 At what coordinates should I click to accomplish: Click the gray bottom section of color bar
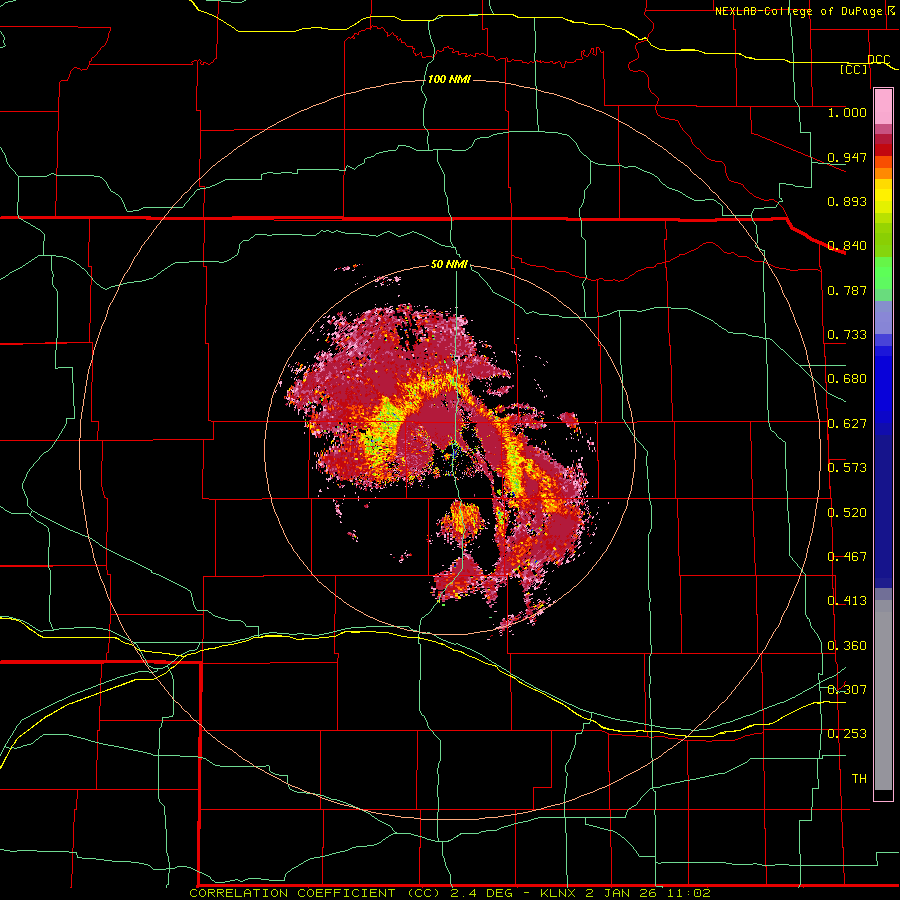point(883,695)
